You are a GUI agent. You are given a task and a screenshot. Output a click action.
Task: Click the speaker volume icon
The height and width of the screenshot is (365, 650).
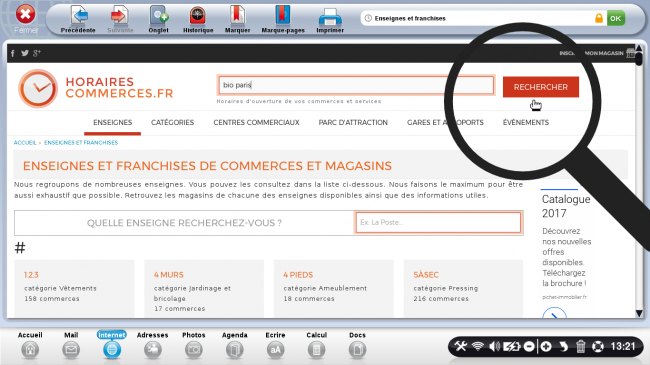(x=494, y=346)
